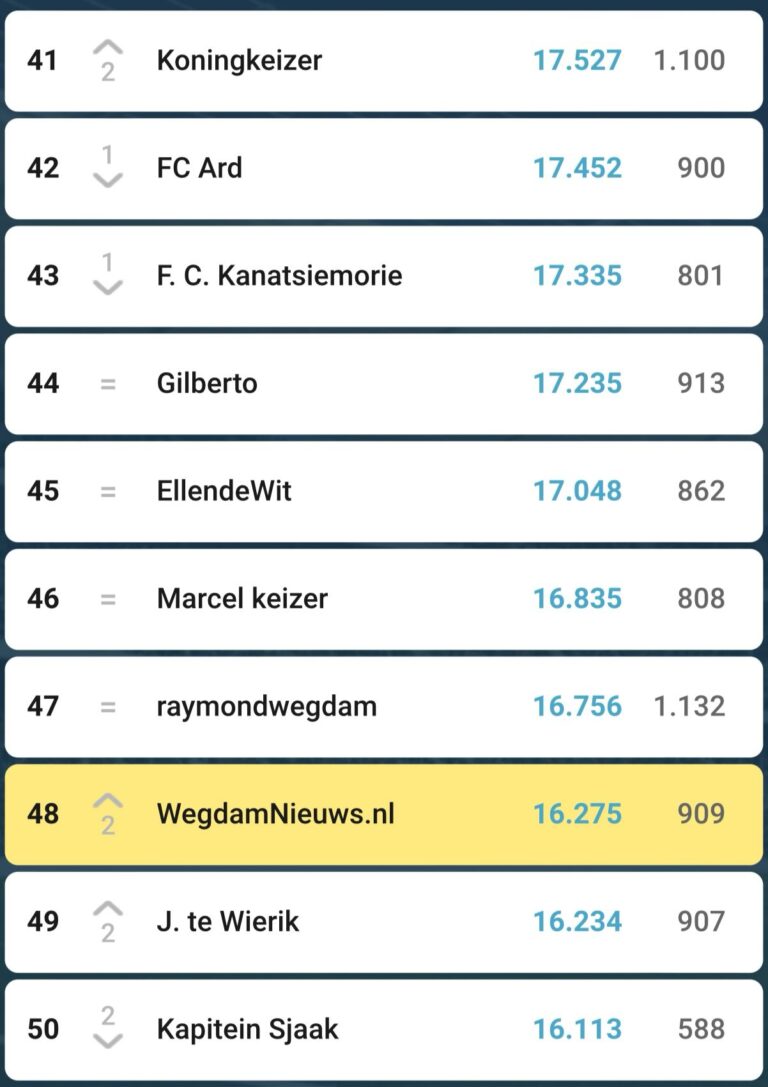
Task: Click the points value 1.132
Action: 689,706
